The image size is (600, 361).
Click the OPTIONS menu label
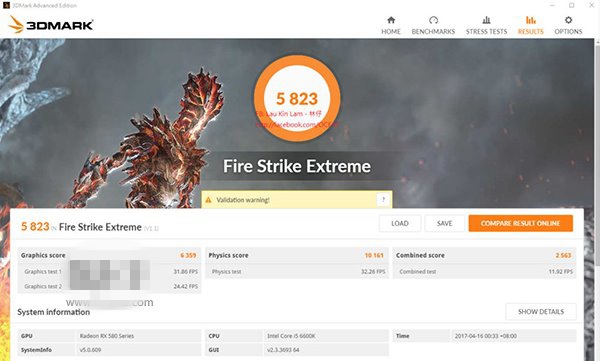pos(568,32)
